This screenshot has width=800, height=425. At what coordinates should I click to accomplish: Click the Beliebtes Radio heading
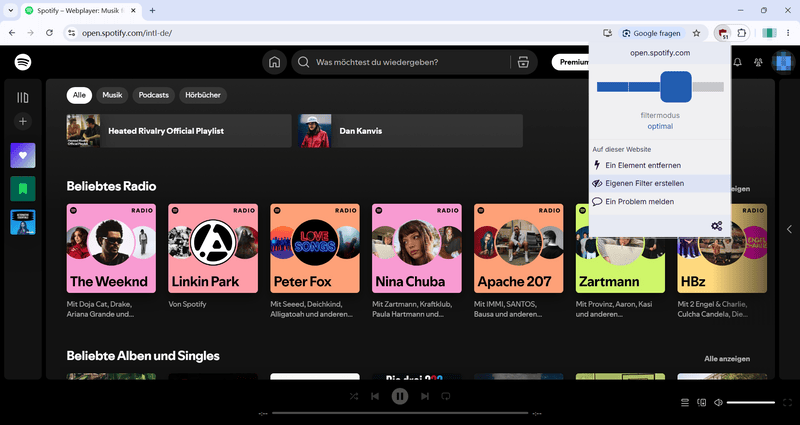(x=111, y=186)
